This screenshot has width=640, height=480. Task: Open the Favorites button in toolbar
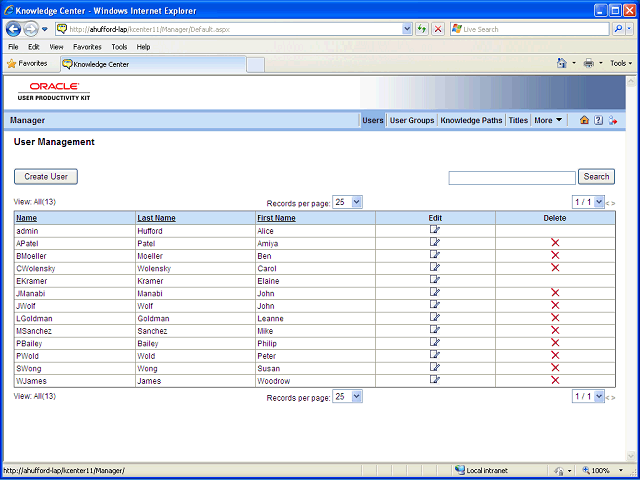[27, 64]
